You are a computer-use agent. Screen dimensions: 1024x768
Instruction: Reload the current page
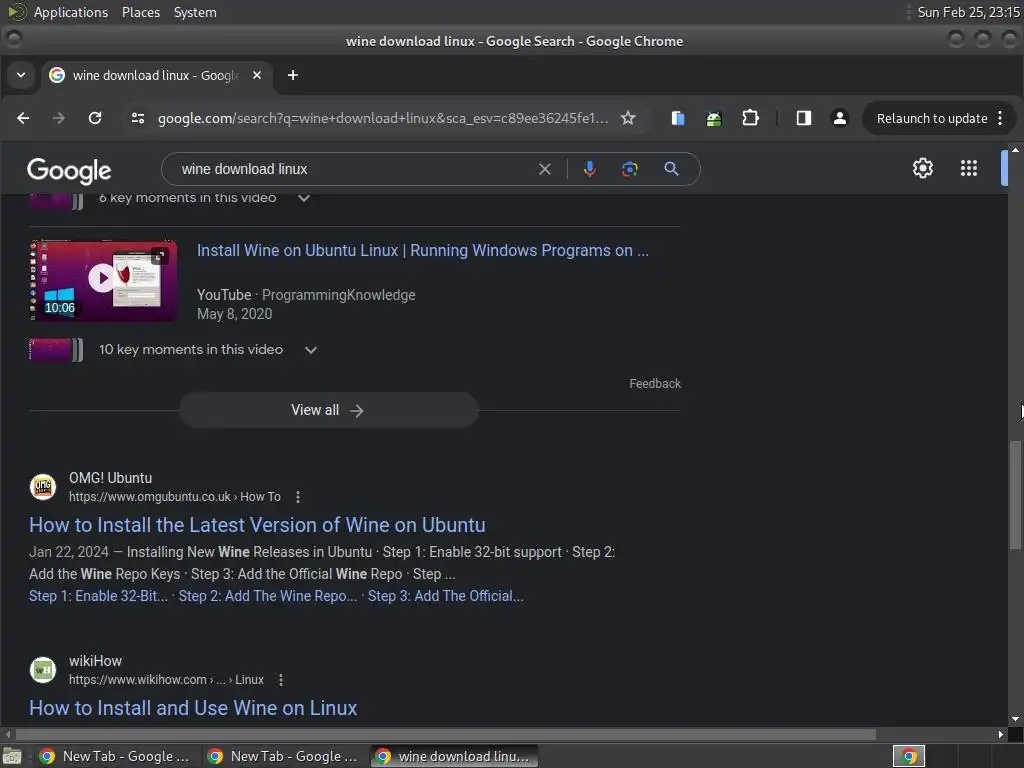(95, 118)
